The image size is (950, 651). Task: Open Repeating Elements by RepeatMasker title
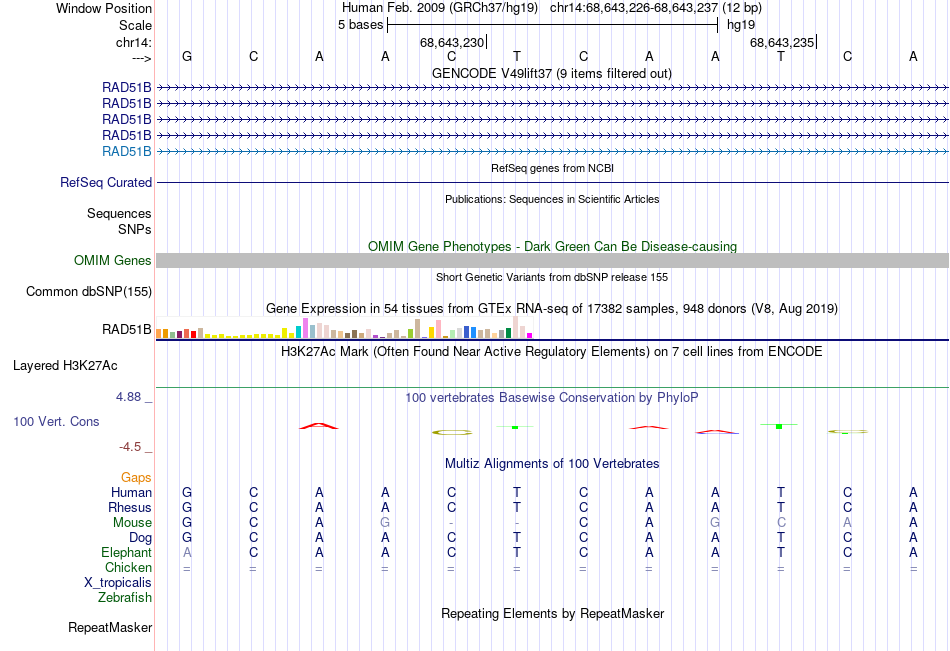[x=552, y=613]
